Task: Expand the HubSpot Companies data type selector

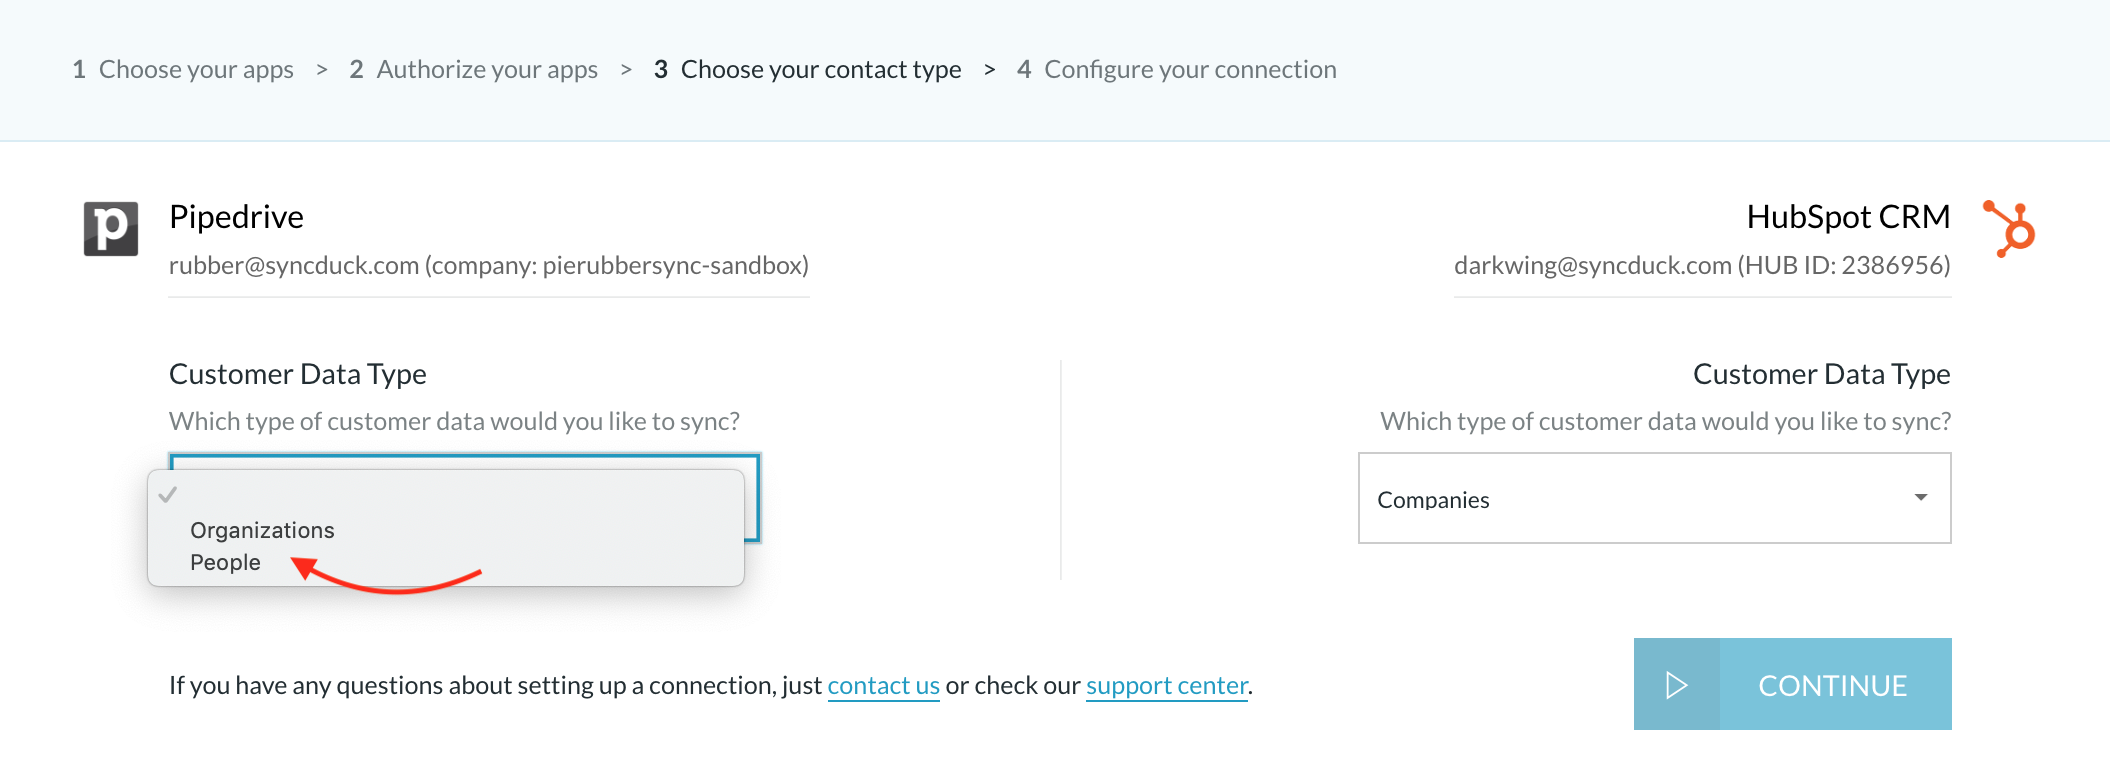Action: click(1654, 498)
